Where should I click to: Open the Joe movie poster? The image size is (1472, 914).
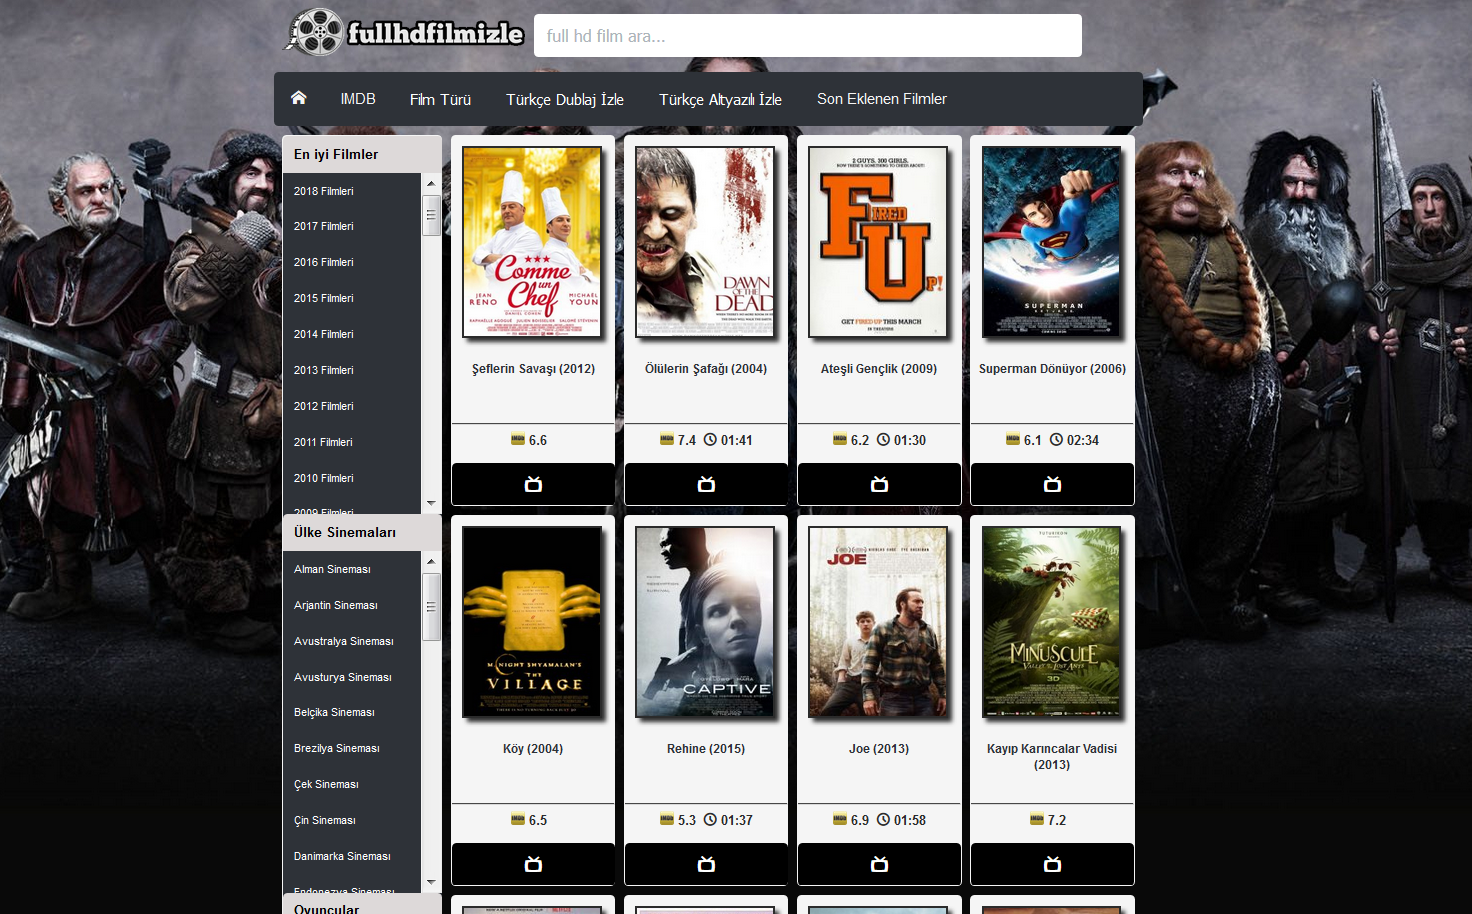[x=878, y=622]
